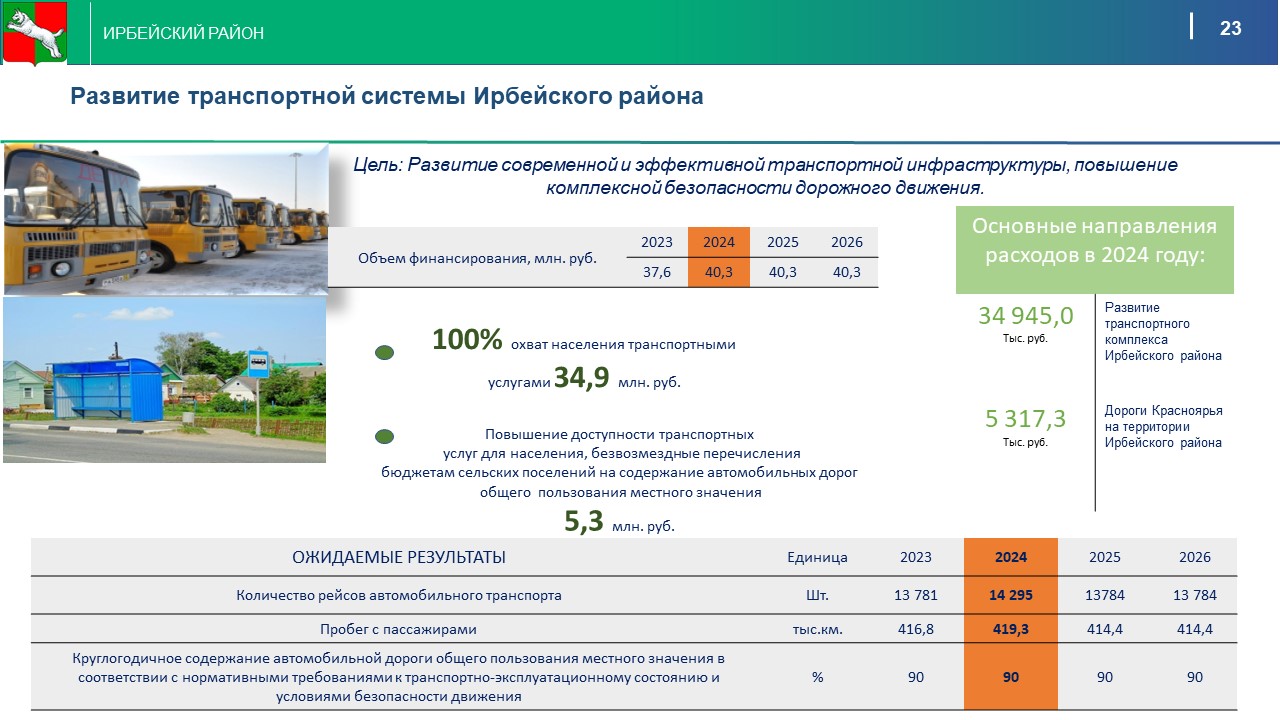Click slide number 23 in the header
1280x720 pixels.
1230,28
